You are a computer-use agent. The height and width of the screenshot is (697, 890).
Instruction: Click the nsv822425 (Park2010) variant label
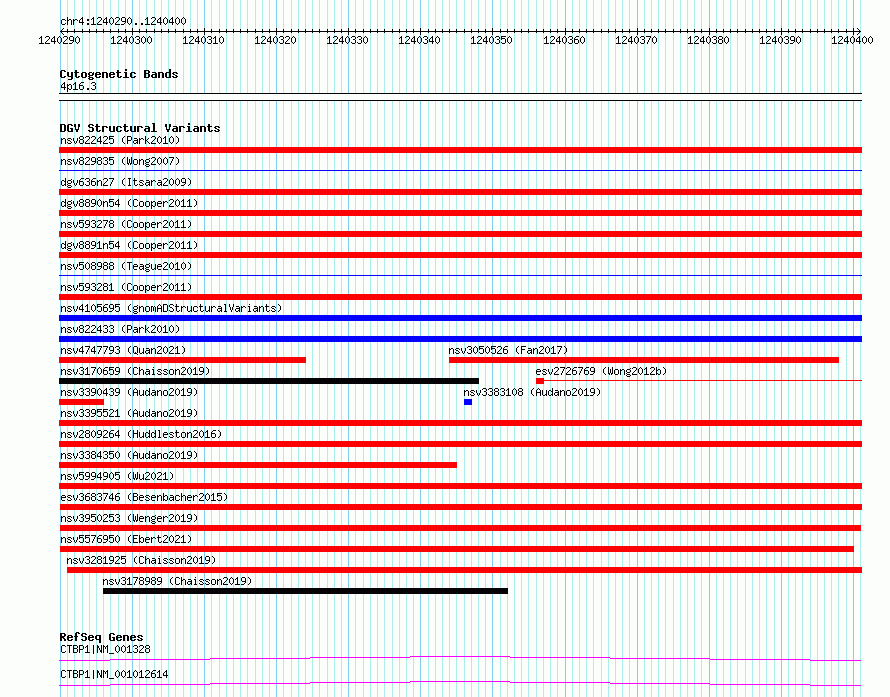coord(120,140)
